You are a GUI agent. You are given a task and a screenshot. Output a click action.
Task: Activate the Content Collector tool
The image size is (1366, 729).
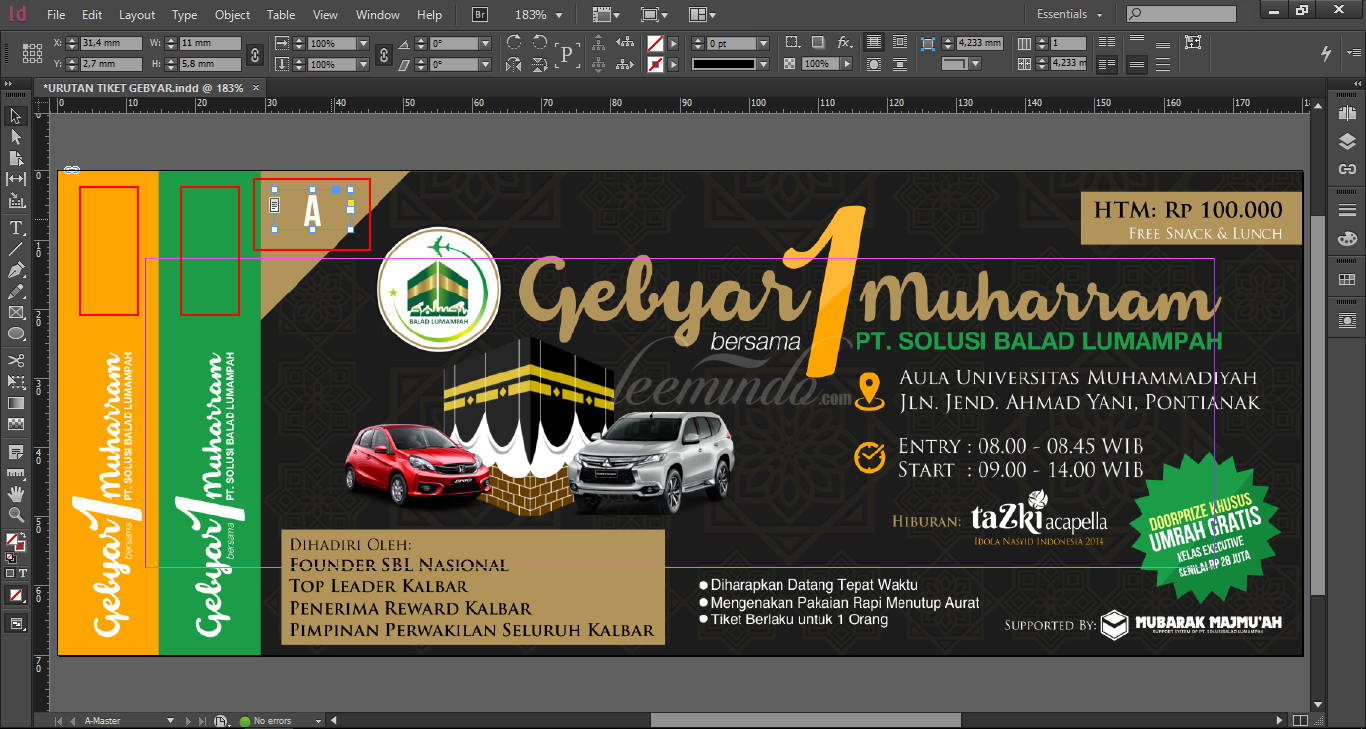[x=16, y=200]
